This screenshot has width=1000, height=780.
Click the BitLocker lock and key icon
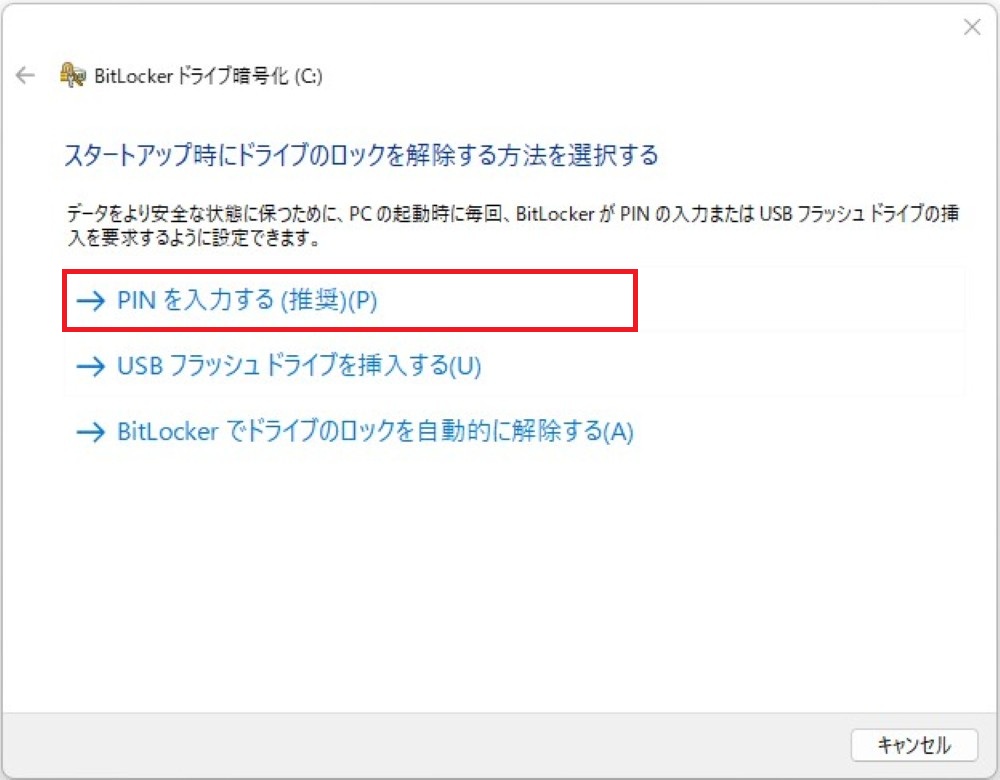click(73, 75)
